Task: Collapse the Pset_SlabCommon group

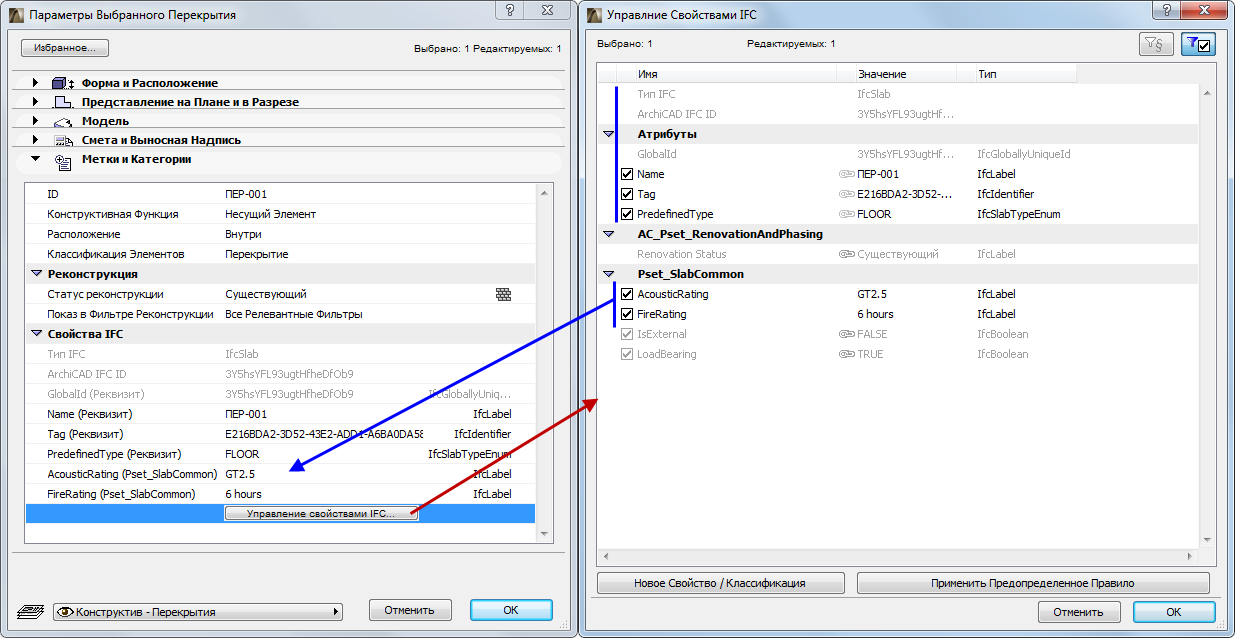Action: tap(608, 274)
